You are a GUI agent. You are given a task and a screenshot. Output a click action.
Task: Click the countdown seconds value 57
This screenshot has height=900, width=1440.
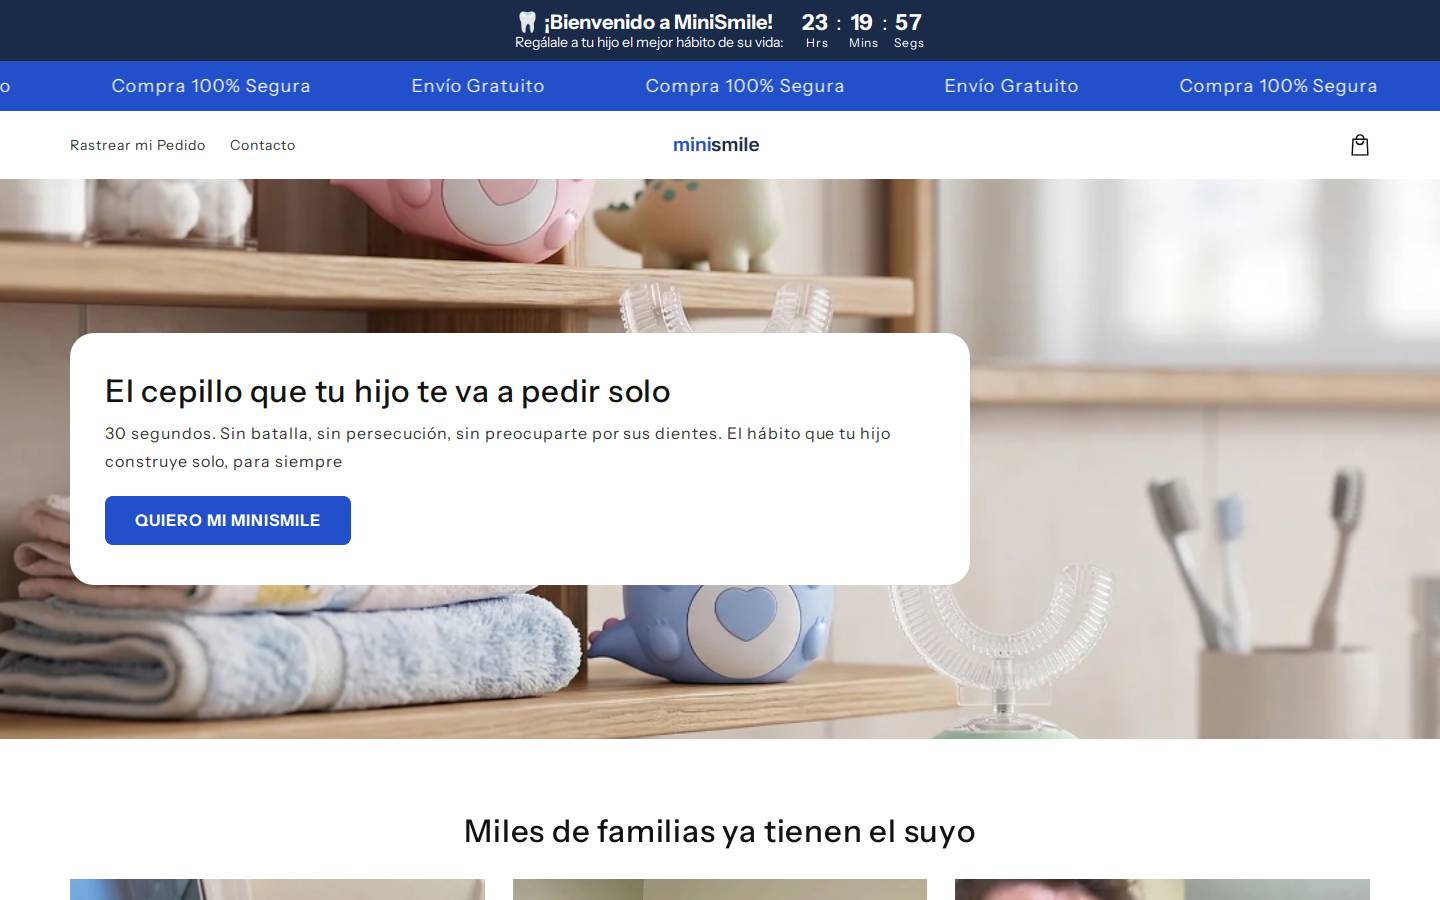pos(908,22)
